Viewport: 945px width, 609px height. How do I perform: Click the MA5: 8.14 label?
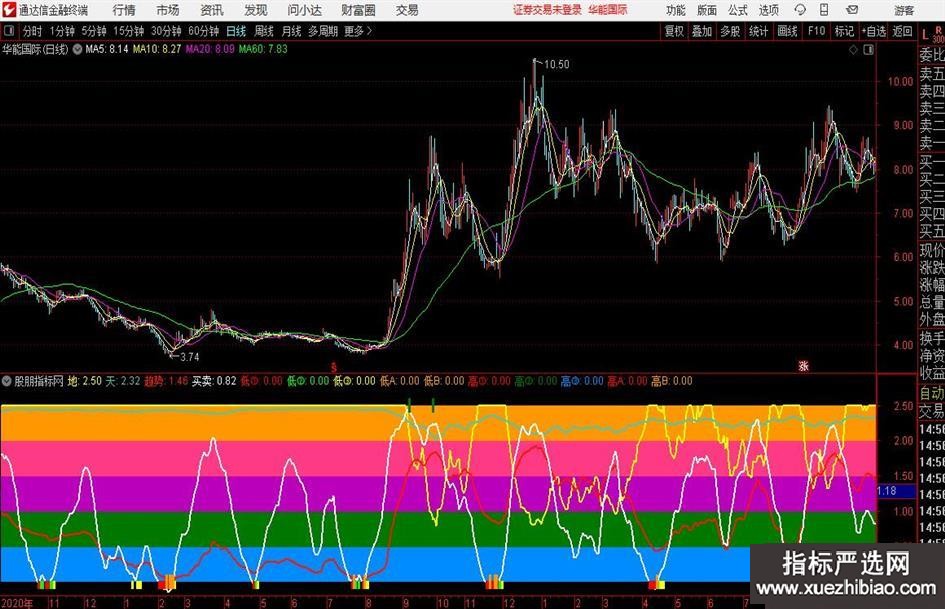[x=107, y=49]
